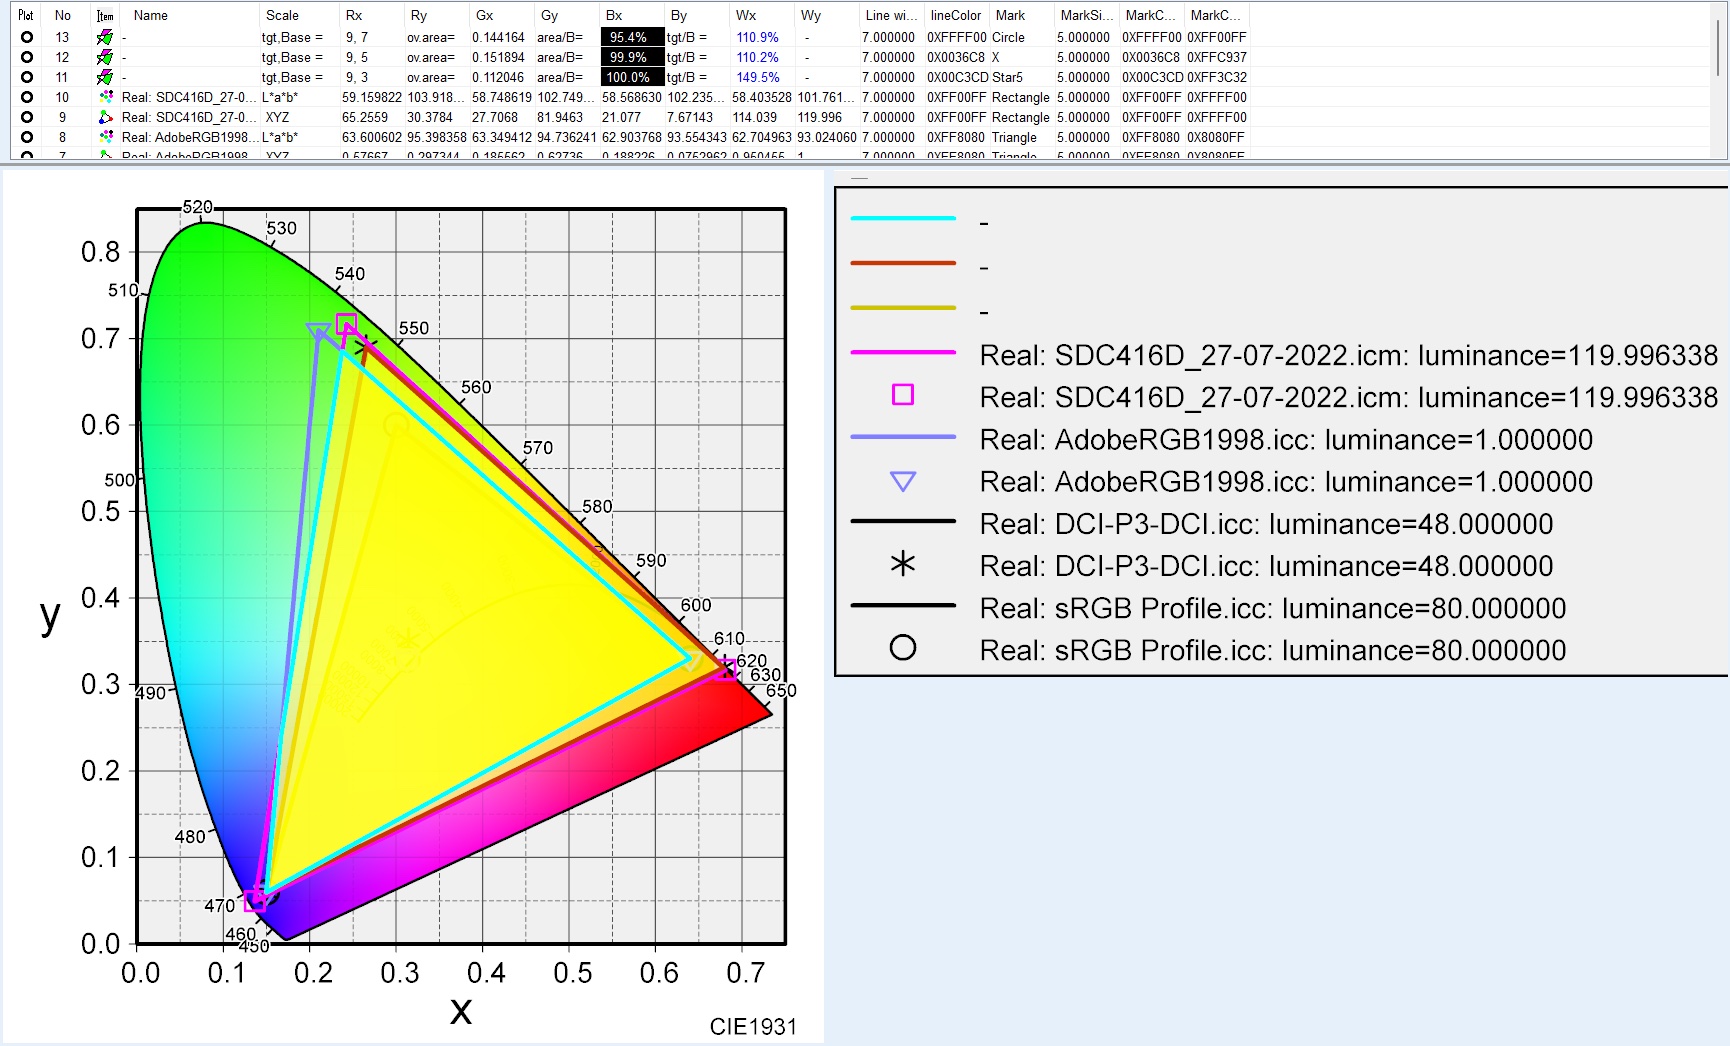Select the 100.0% coverage cell

[632, 77]
